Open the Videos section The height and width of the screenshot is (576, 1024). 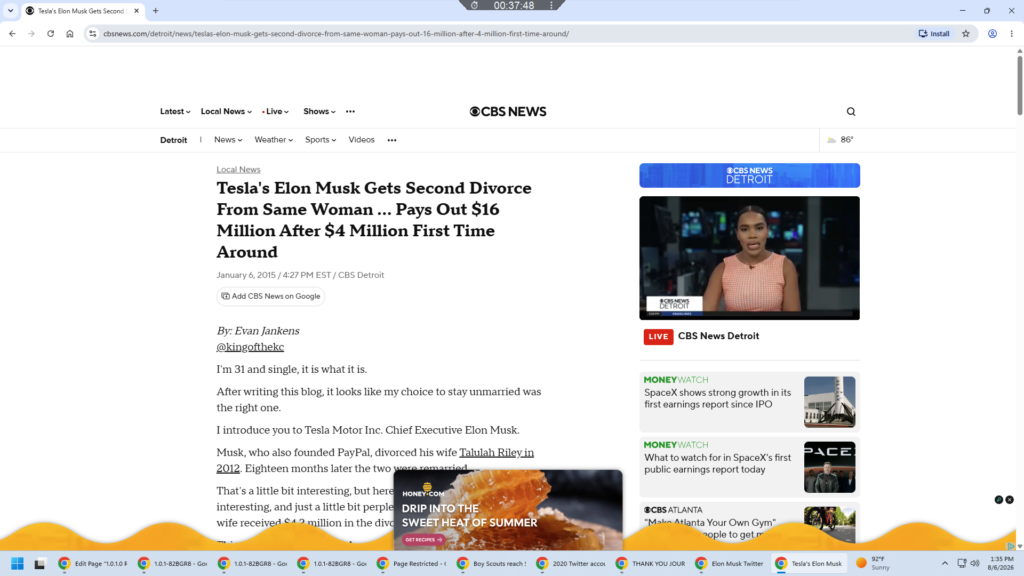click(361, 140)
